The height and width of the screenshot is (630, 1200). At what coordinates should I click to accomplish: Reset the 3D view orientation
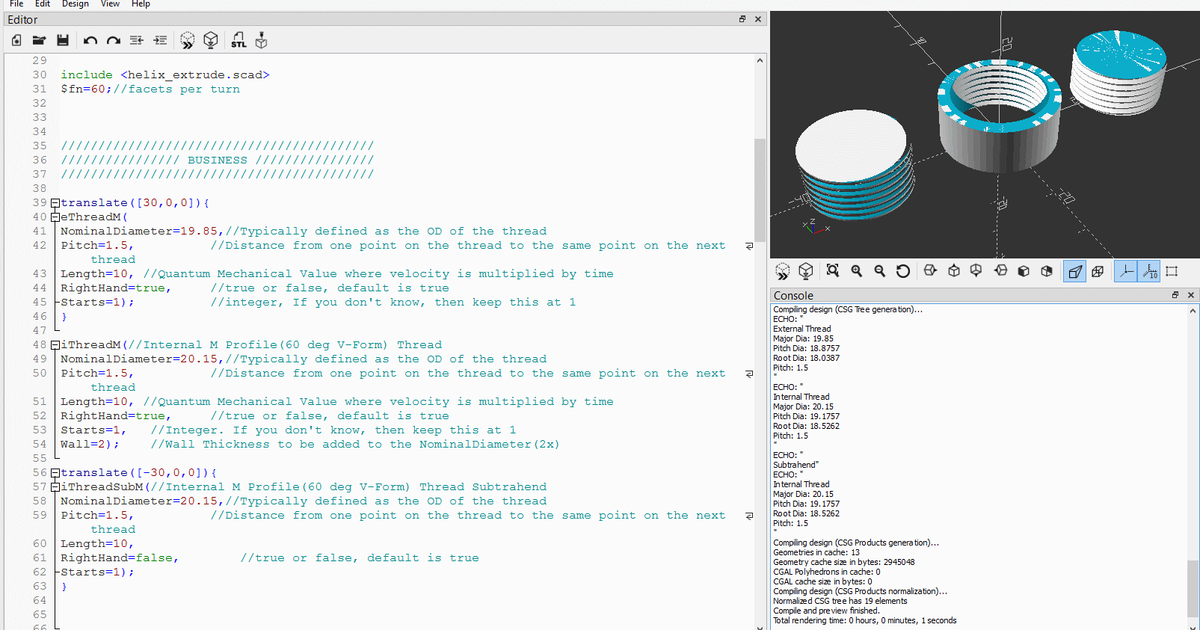pos(903,270)
